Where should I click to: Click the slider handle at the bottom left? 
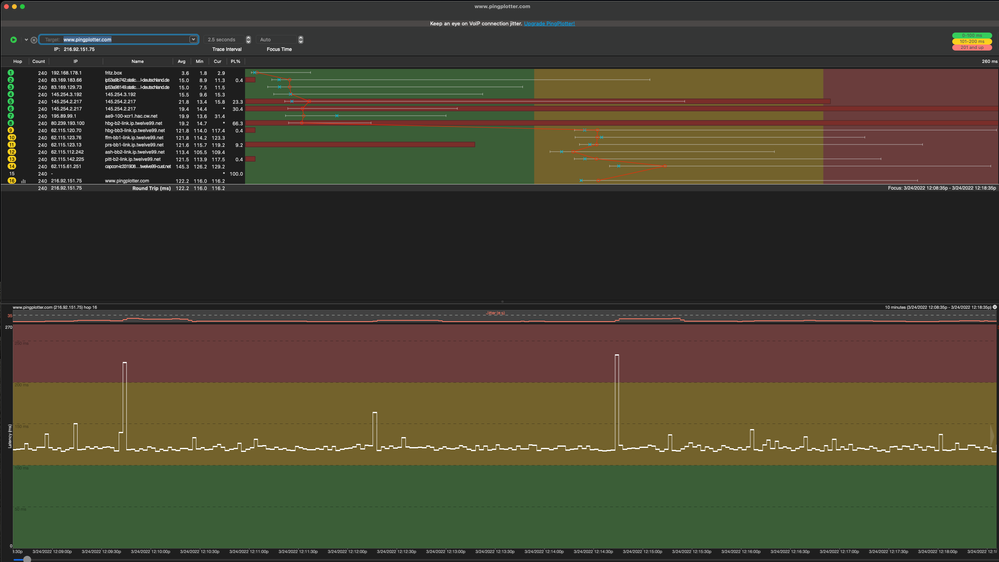[x=27, y=558]
